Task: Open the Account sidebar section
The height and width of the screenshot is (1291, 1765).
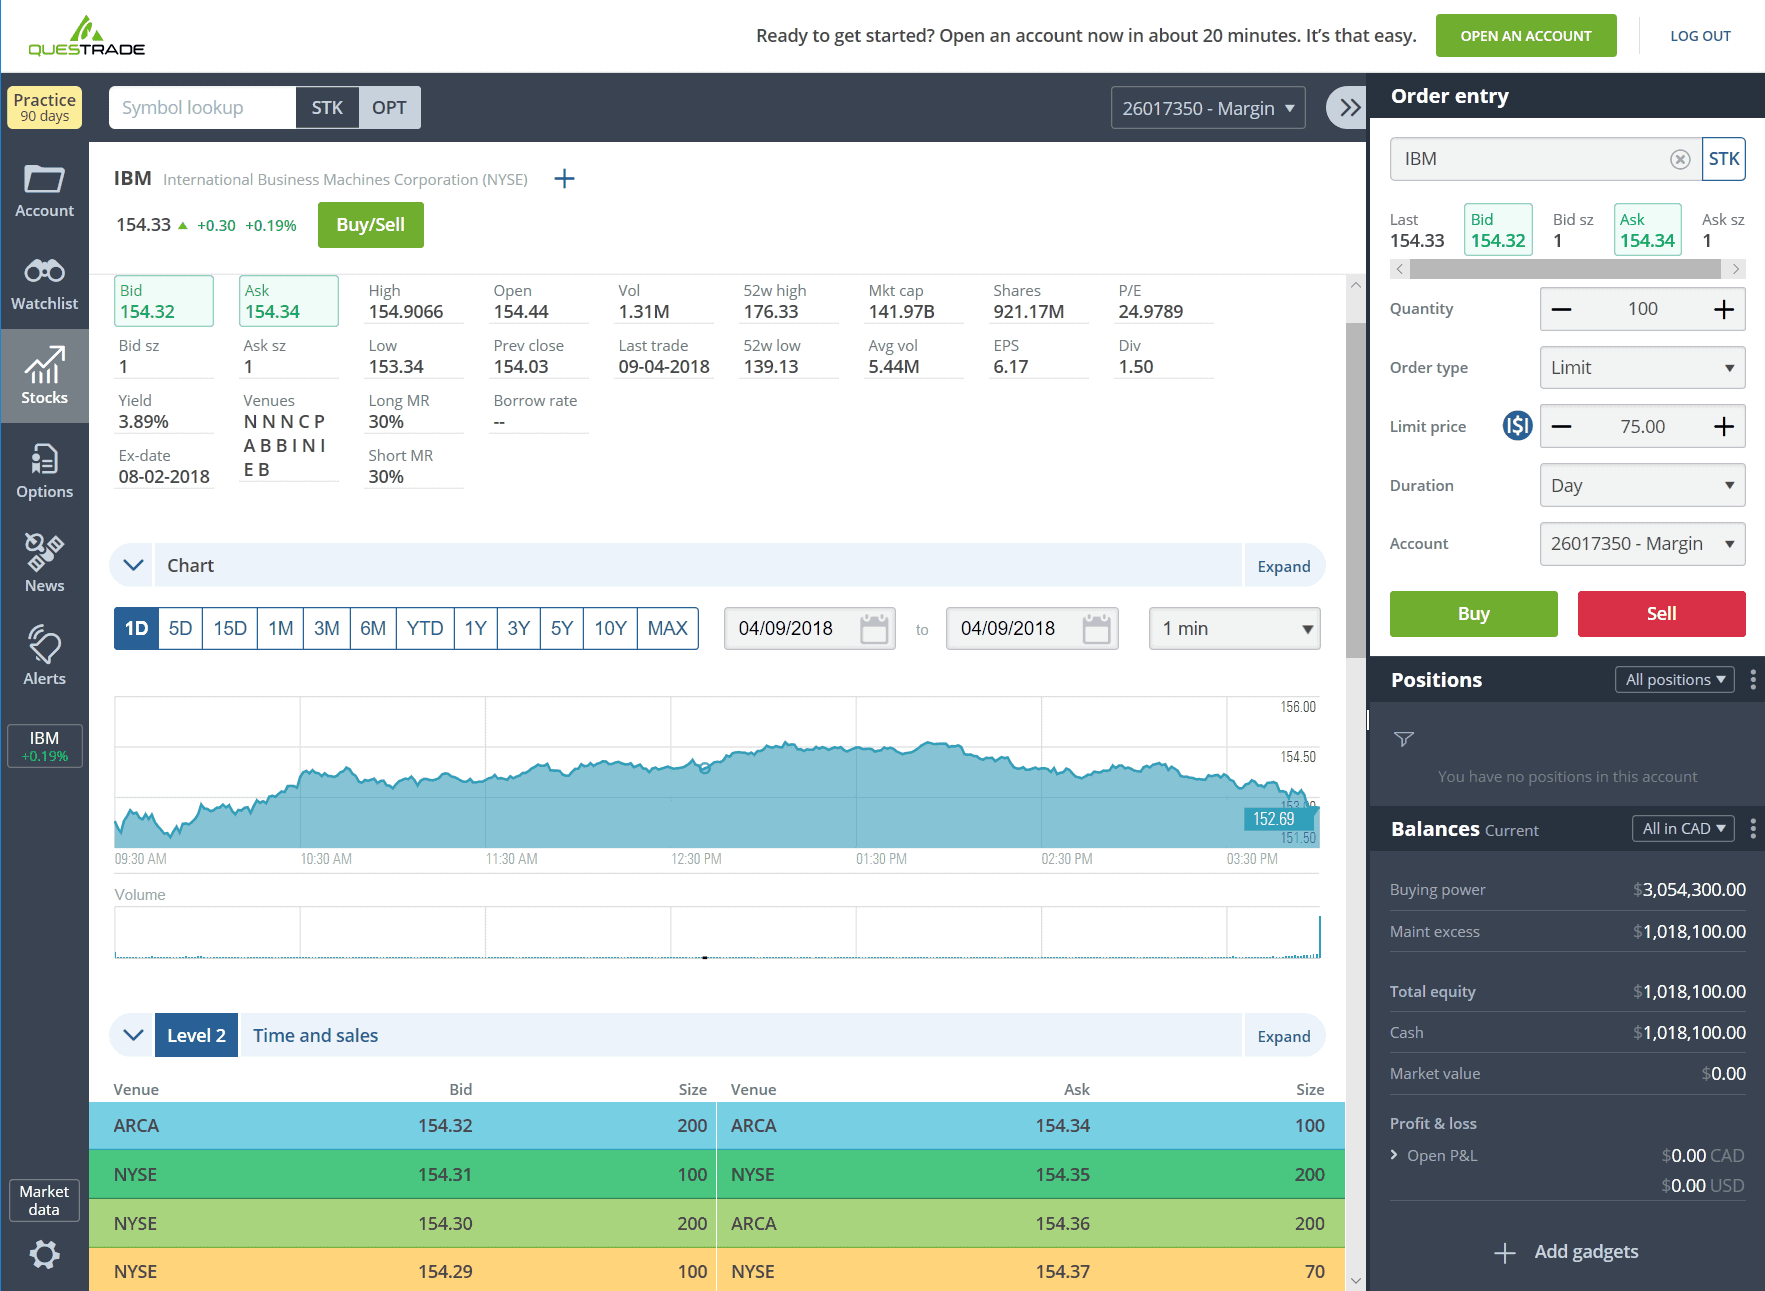Action: coord(44,190)
